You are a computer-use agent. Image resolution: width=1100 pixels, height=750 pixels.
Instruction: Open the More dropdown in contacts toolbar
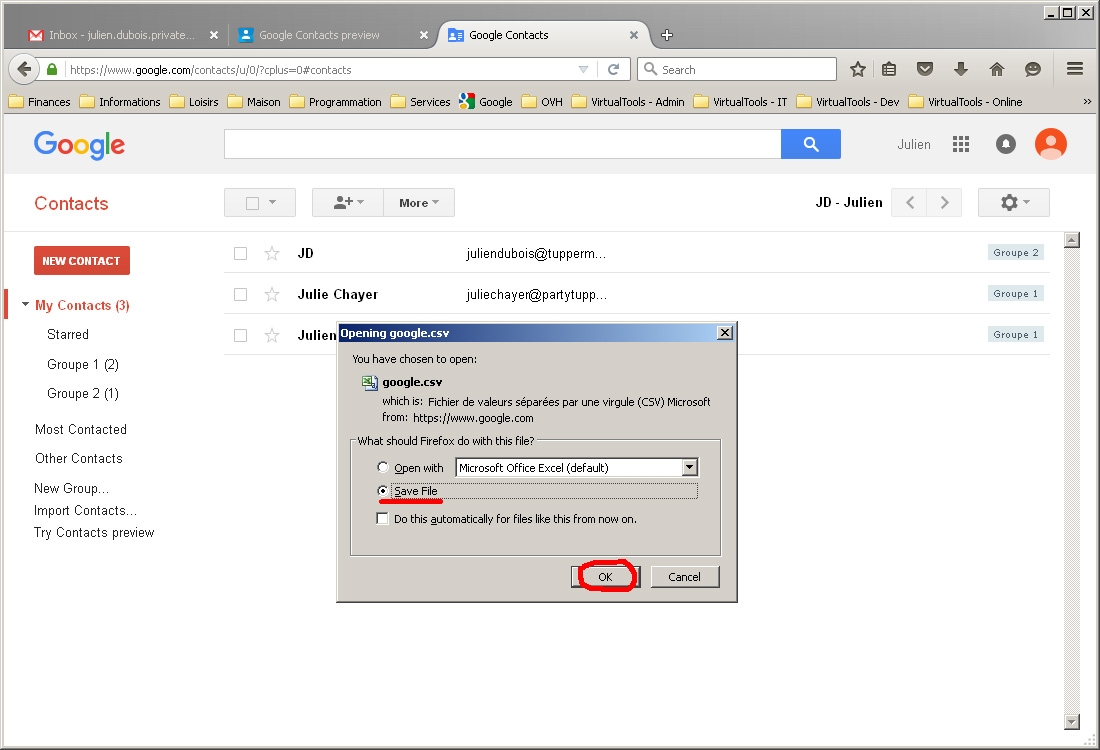(419, 203)
